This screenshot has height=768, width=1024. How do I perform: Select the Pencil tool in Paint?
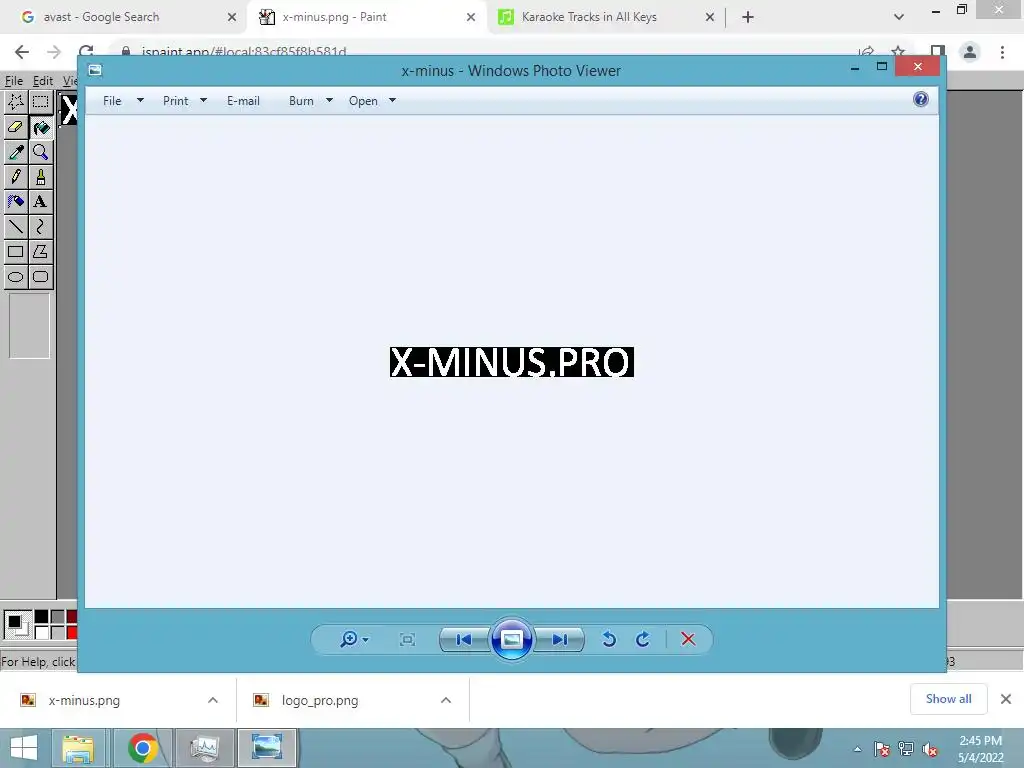point(16,176)
